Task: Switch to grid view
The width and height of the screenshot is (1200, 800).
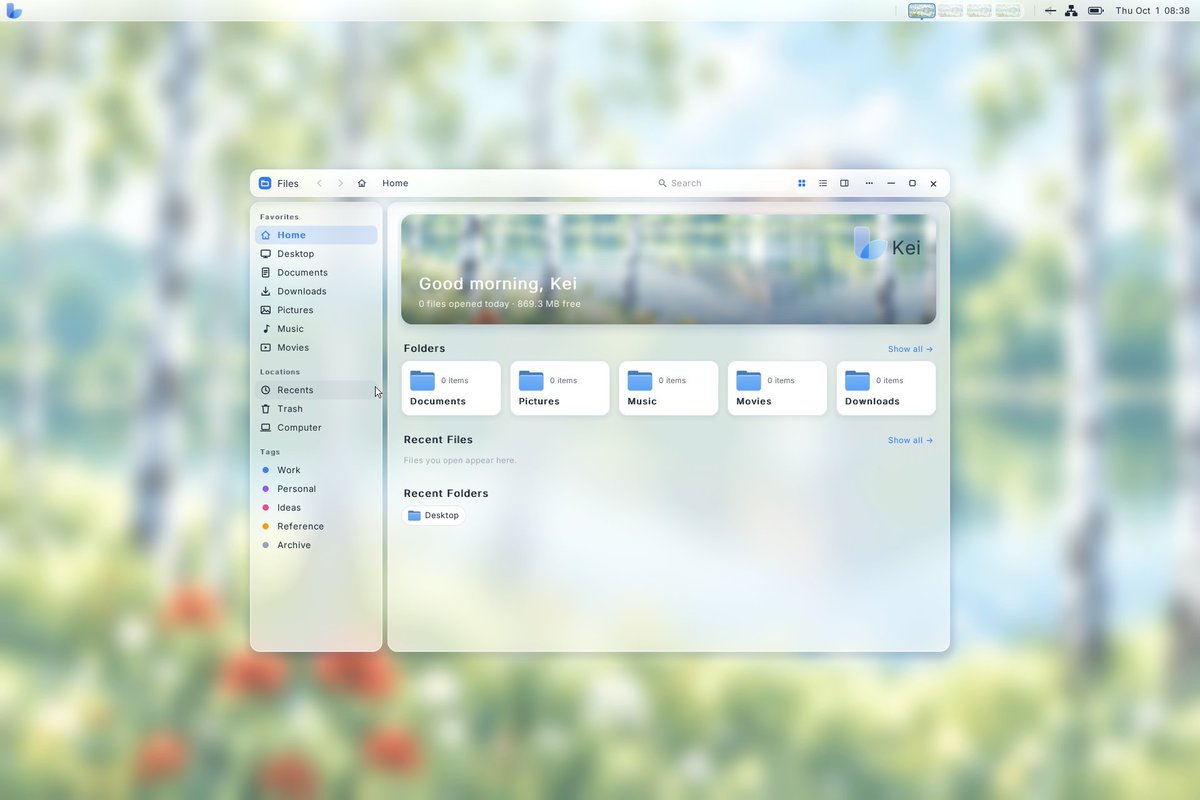Action: [802, 183]
